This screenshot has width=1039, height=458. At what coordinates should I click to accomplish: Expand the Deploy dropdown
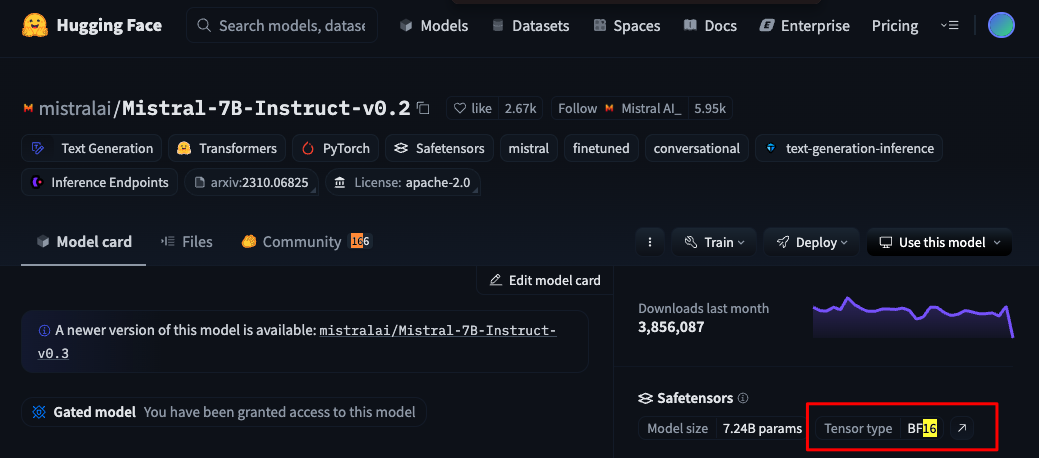pyautogui.click(x=811, y=243)
